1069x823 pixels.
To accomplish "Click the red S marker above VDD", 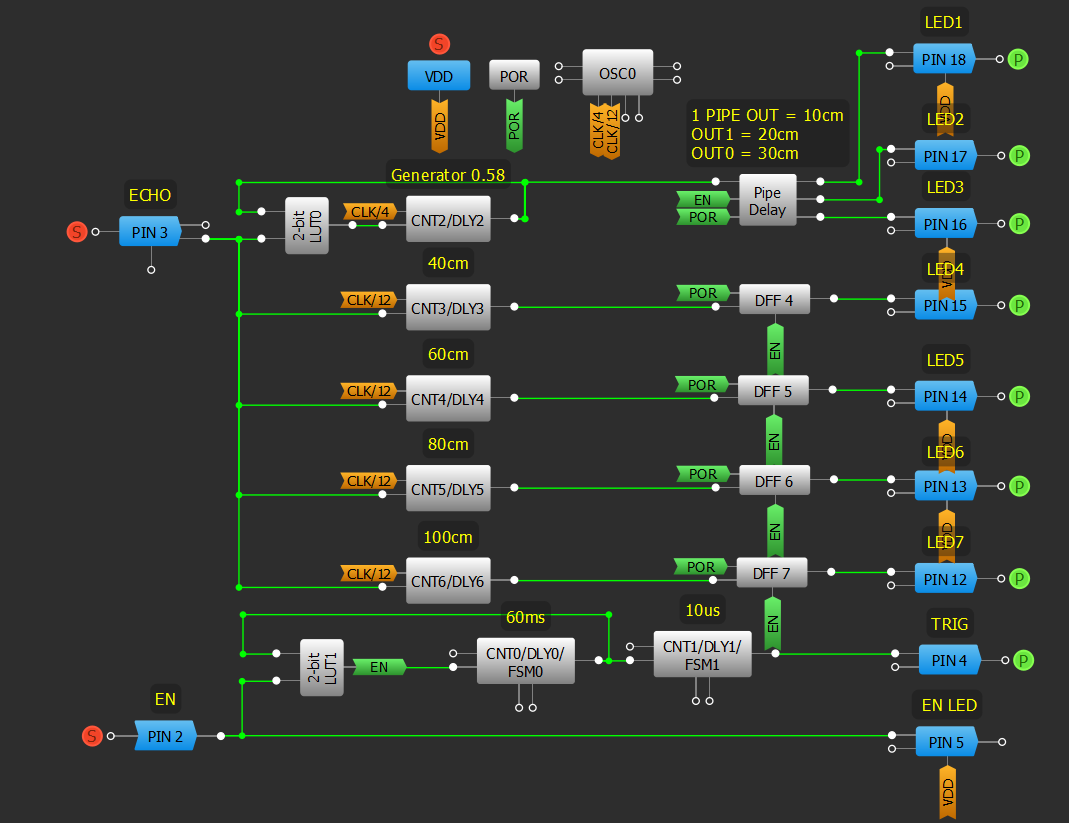I will 438,44.
